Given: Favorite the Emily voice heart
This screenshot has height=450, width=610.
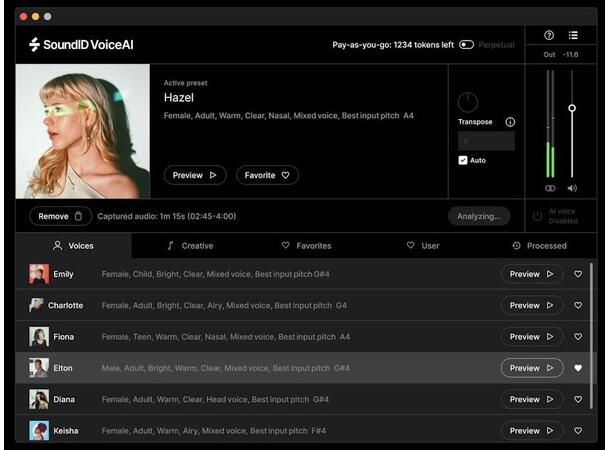Looking at the screenshot, I should point(578,274).
